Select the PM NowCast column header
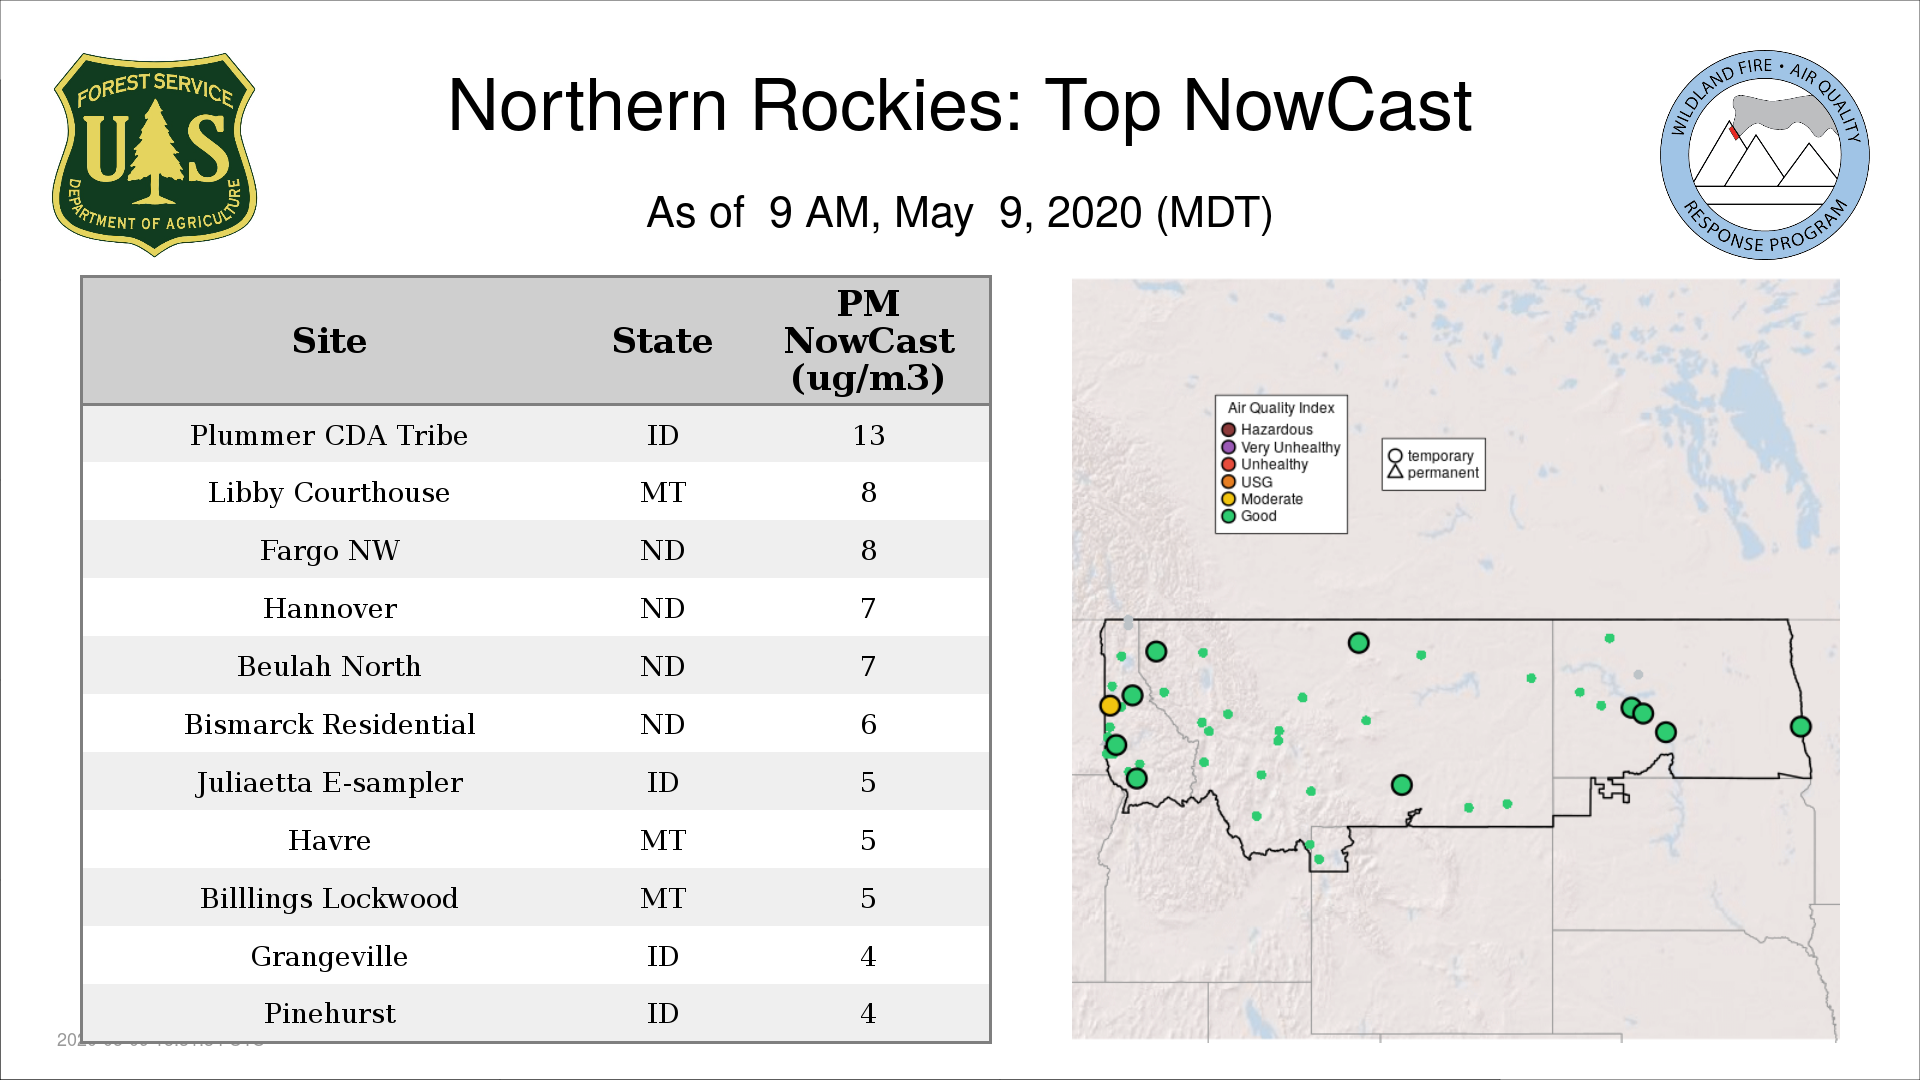This screenshot has height=1080, width=1920. (x=868, y=341)
